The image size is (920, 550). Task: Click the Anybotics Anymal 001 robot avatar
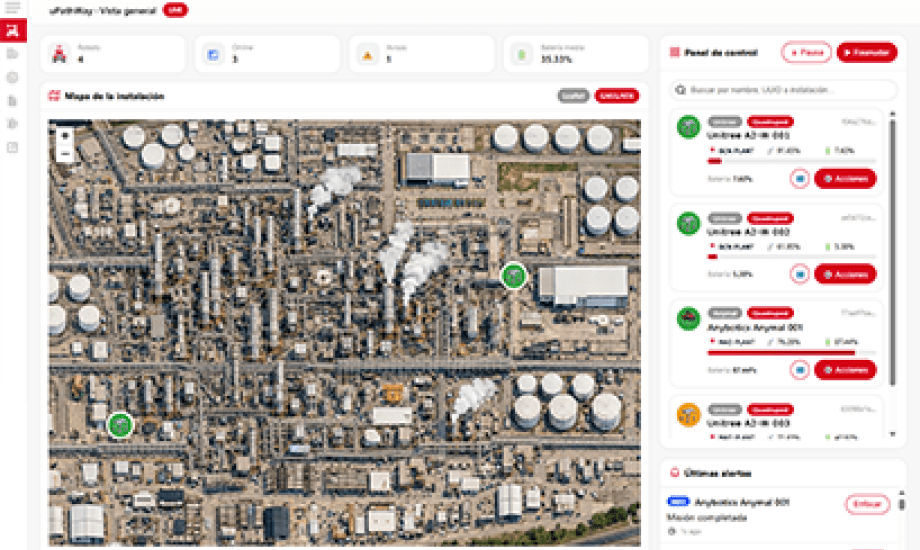[x=688, y=319]
